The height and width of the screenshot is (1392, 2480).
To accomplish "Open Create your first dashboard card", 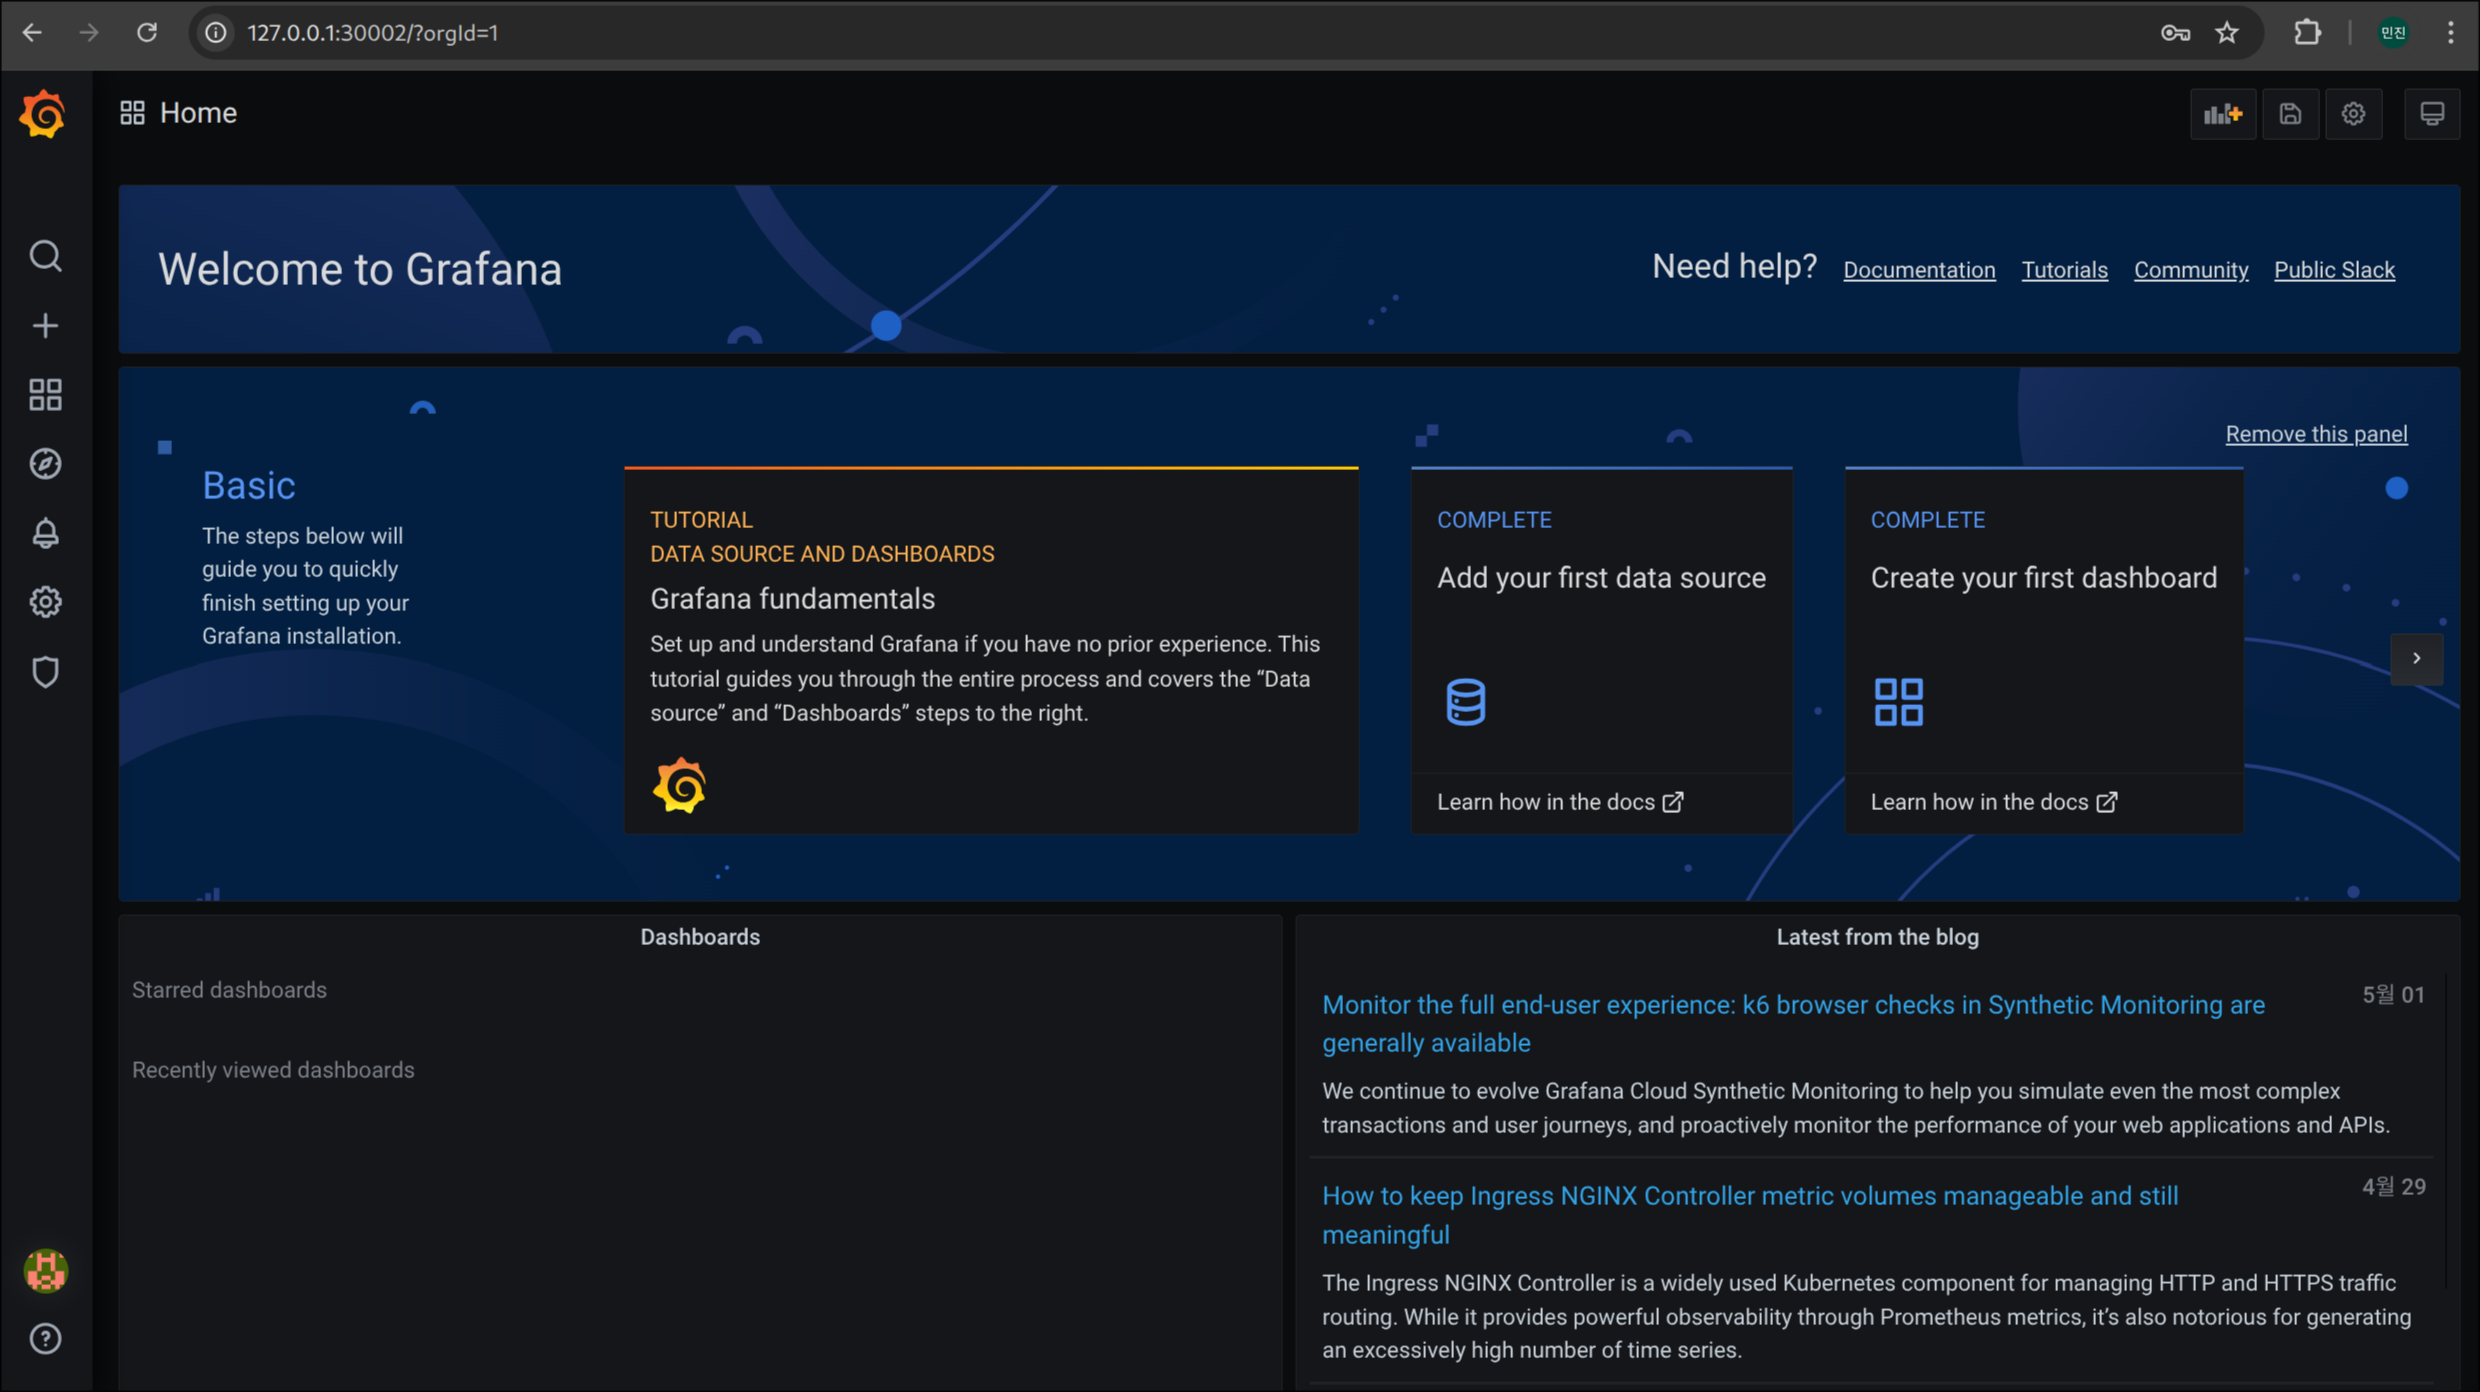I will [2044, 650].
